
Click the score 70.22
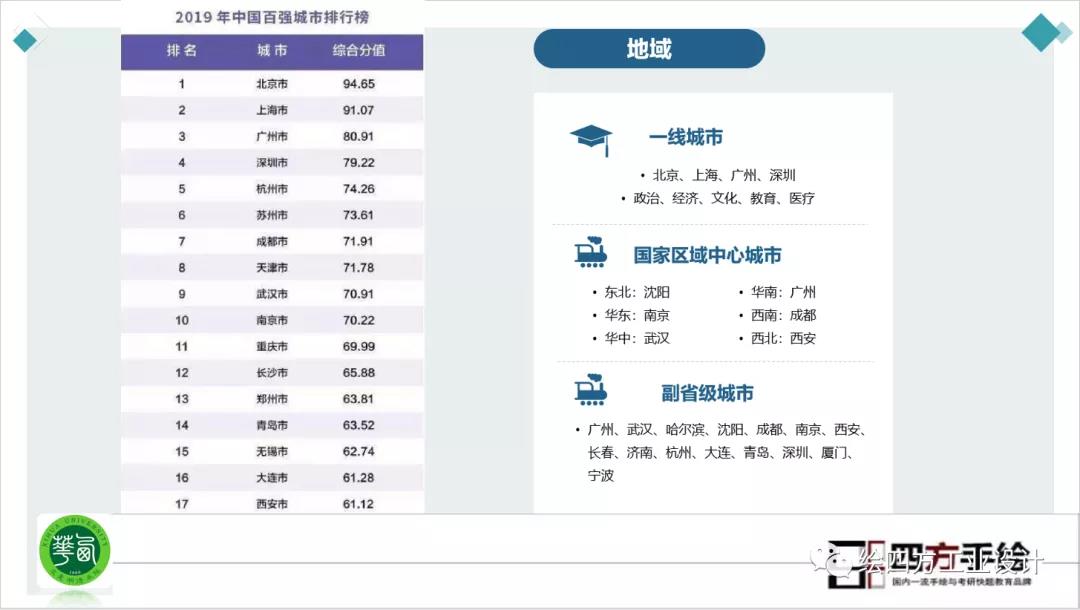(359, 320)
